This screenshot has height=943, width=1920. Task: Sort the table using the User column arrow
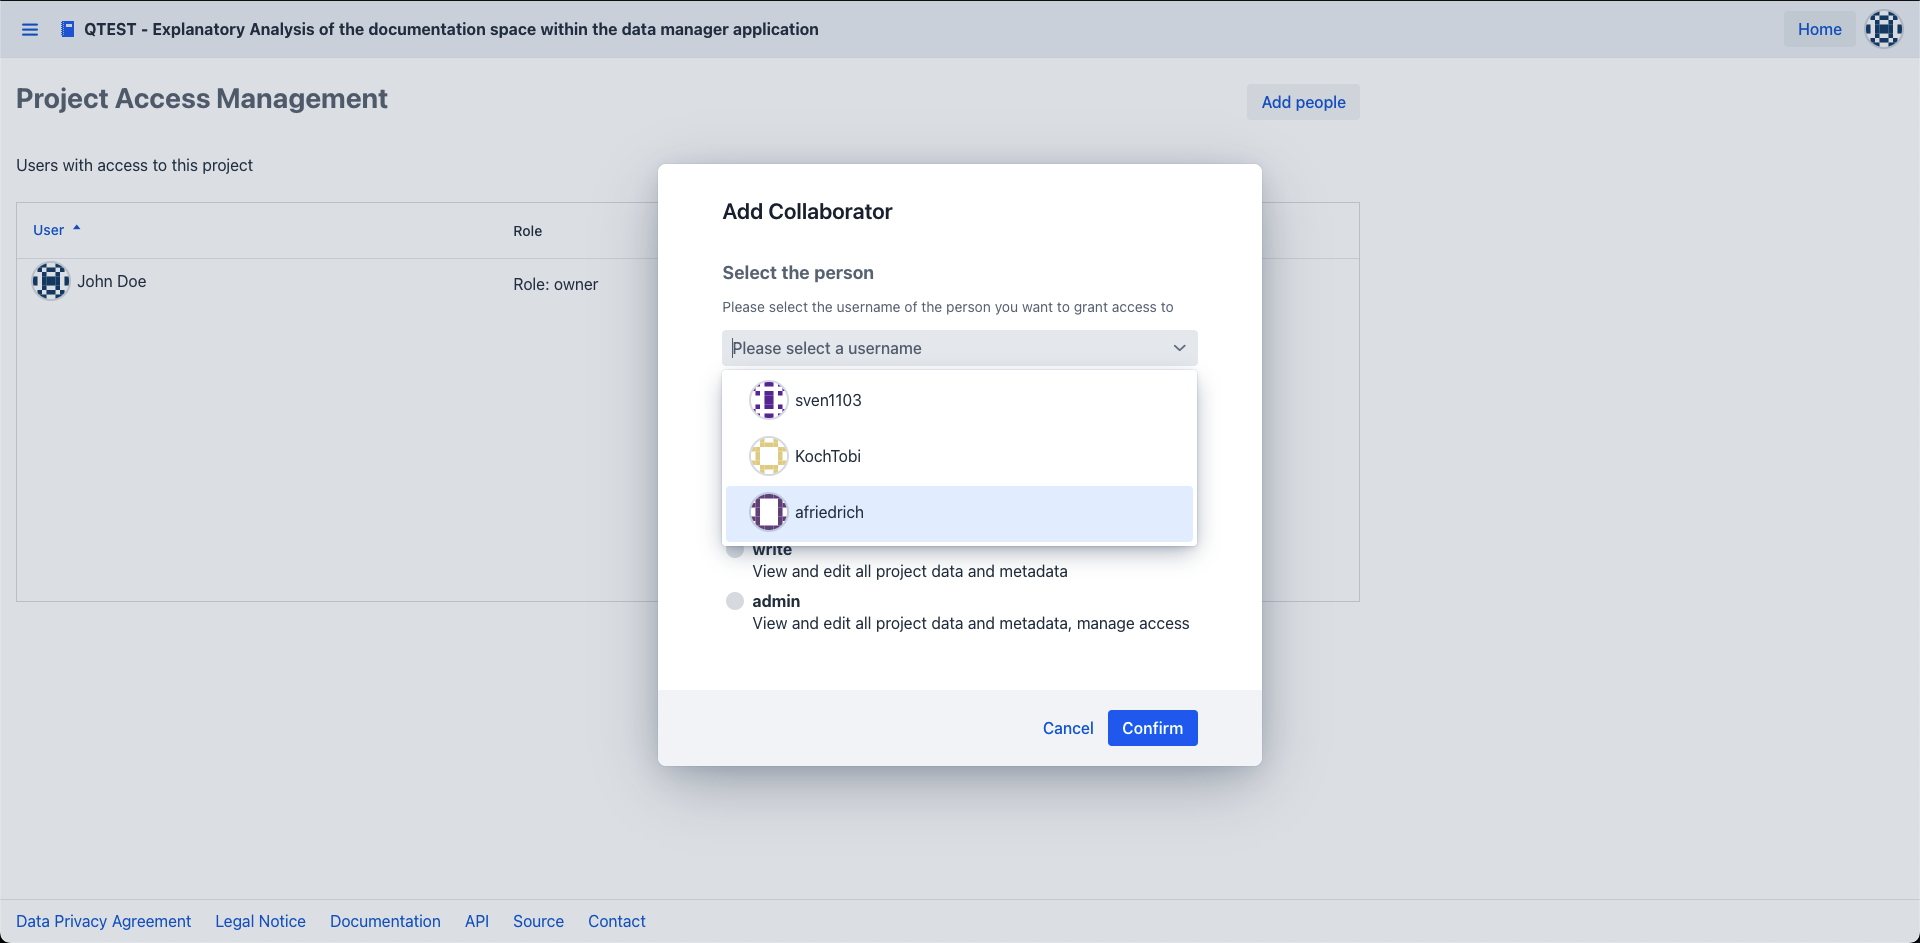click(x=76, y=229)
